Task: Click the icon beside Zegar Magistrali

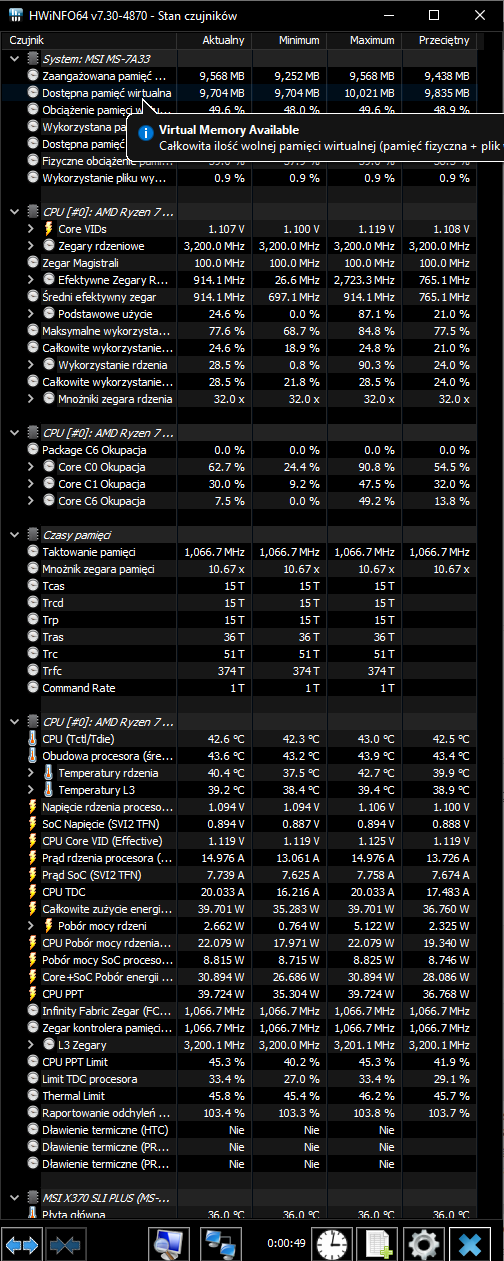Action: [32, 262]
